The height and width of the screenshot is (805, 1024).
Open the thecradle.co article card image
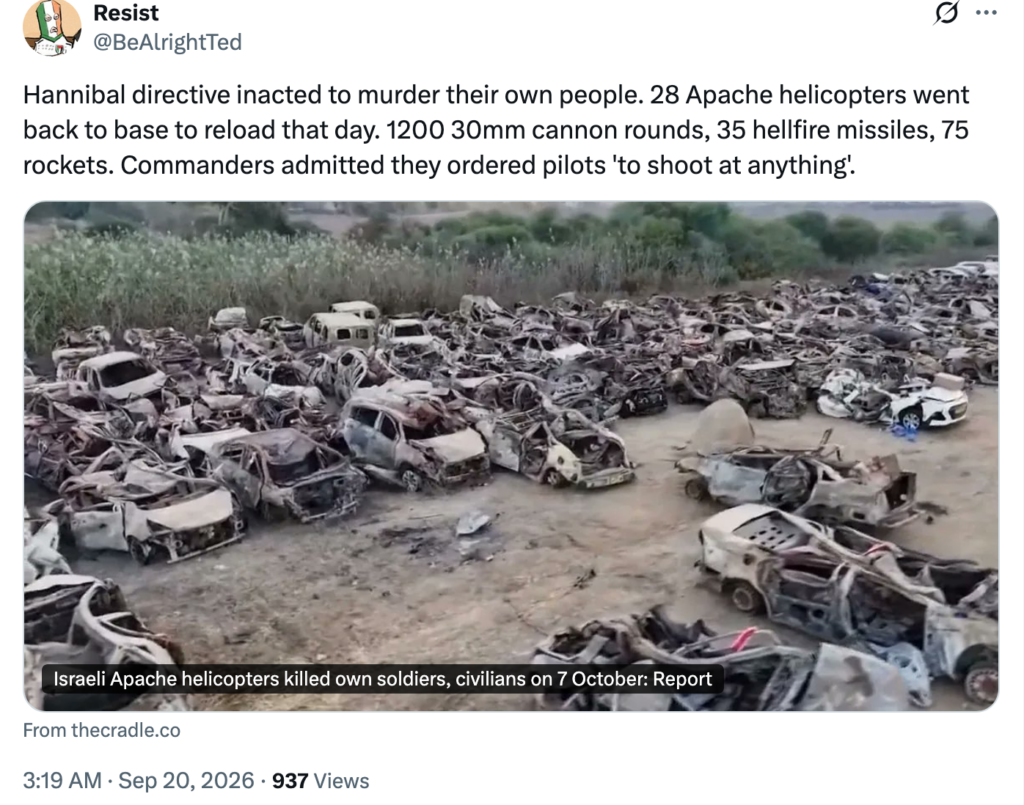click(x=511, y=456)
